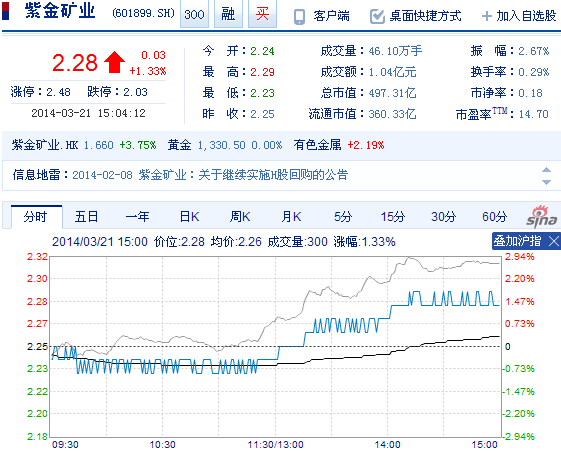The height and width of the screenshot is (451, 561).
Task: Click 加入自选股 text link
Action: (526, 16)
